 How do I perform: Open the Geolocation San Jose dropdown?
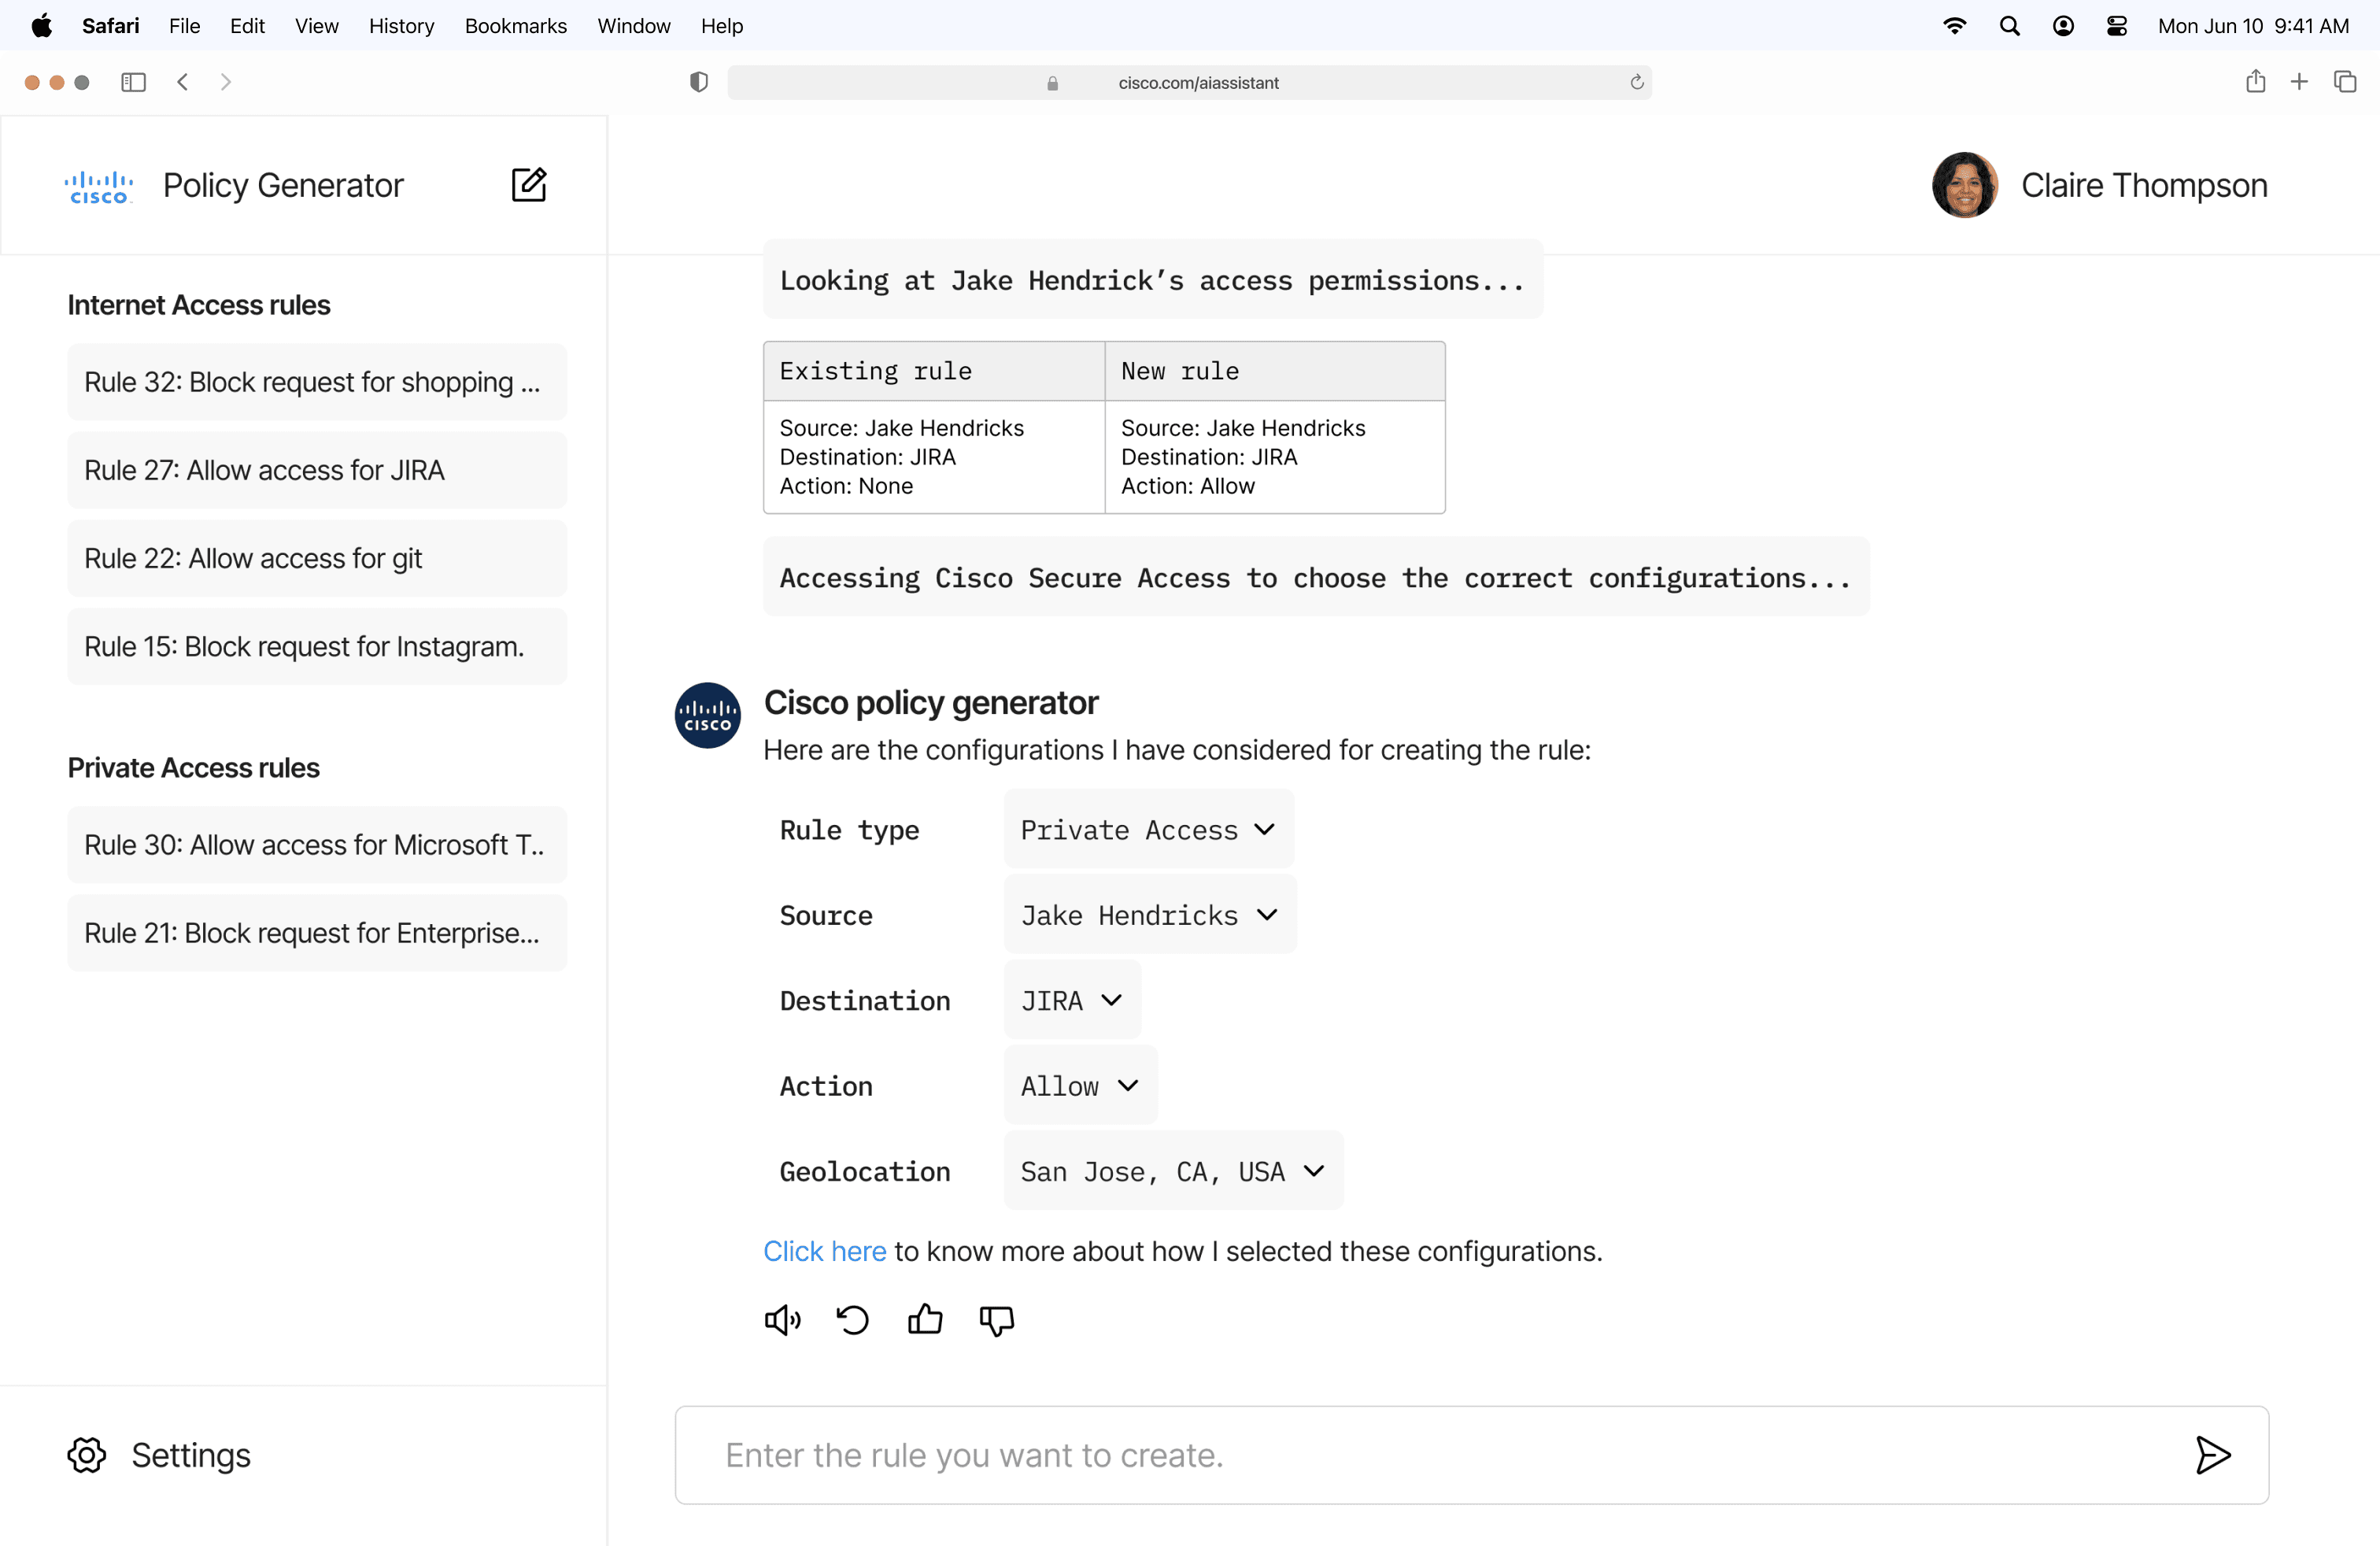pos(1173,1170)
